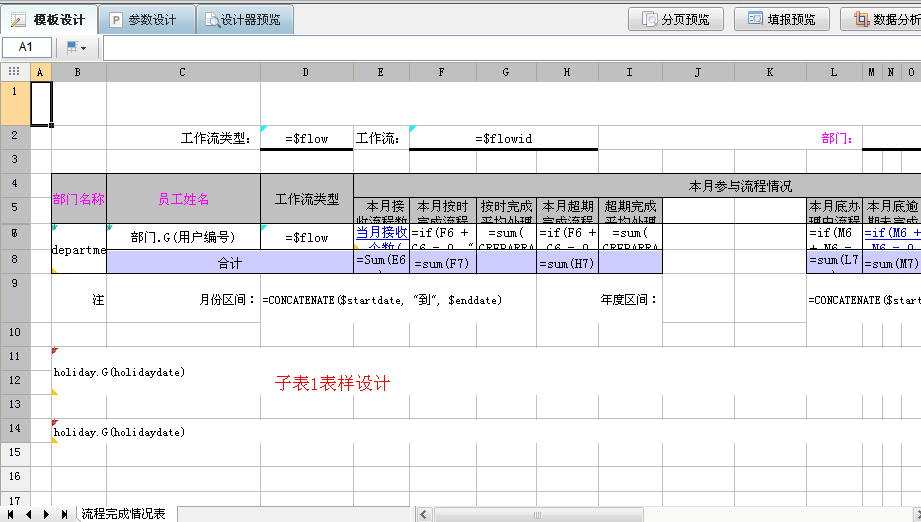This screenshot has height=522, width=921.
Task: Select the =$flowid cell
Action: 503,138
